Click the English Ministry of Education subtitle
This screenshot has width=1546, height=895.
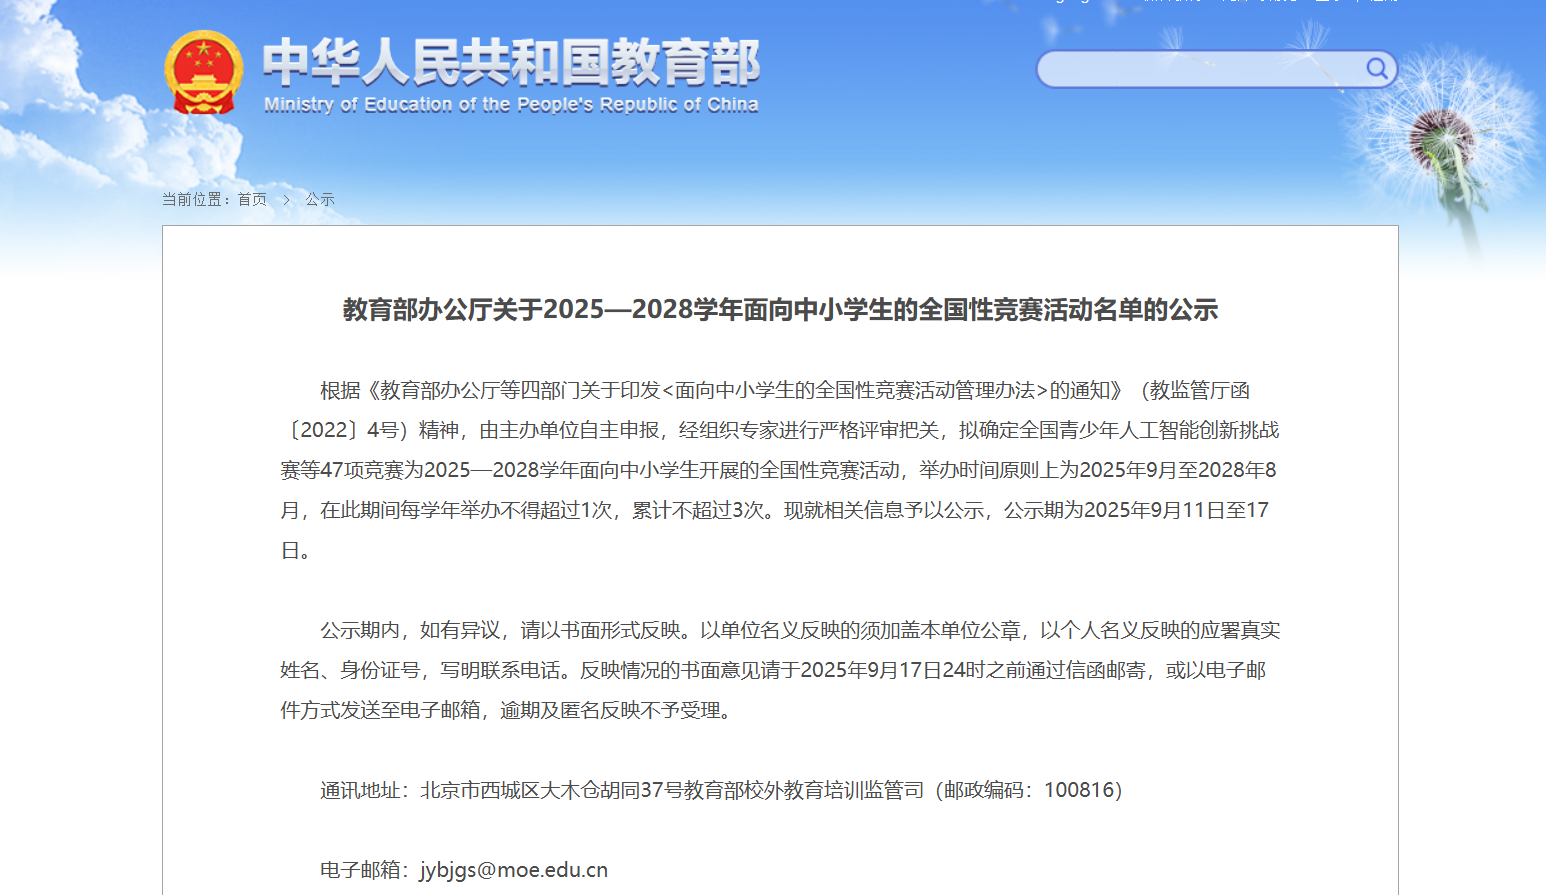tap(511, 105)
